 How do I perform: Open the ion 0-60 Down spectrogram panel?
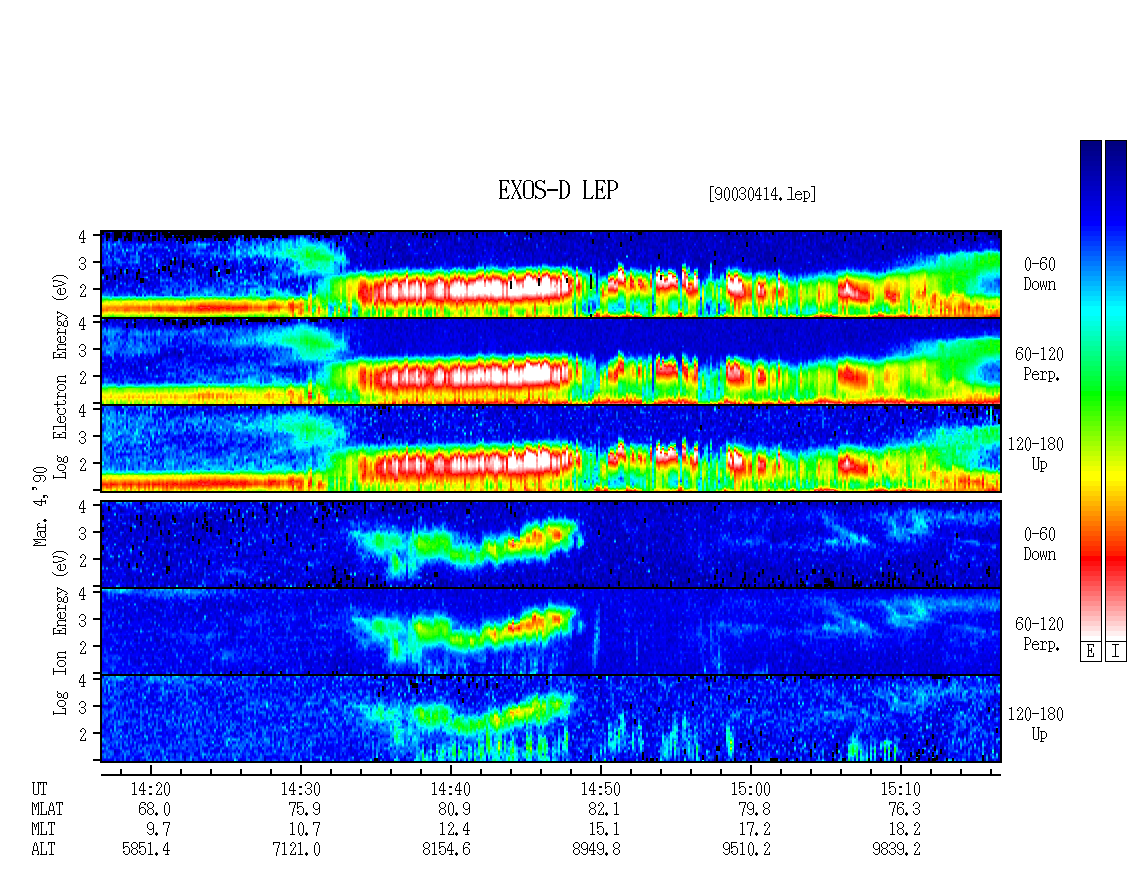pos(551,544)
